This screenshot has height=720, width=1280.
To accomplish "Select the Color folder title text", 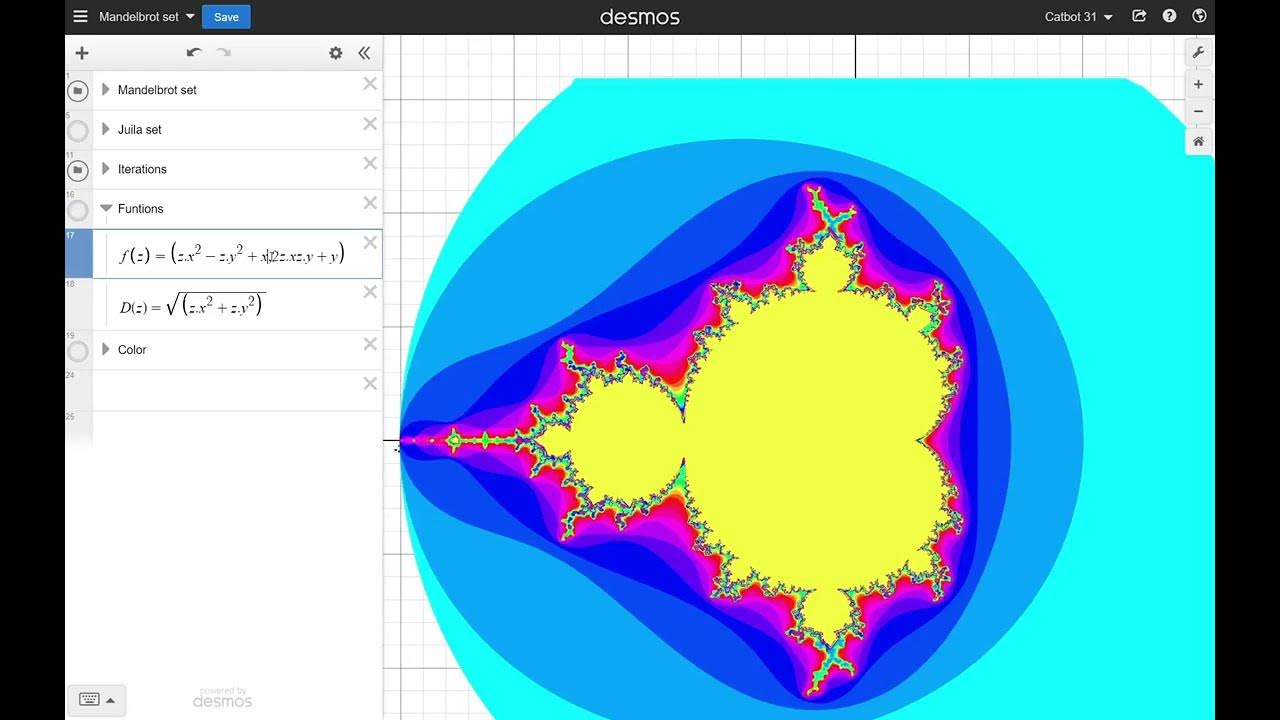I will pyautogui.click(x=132, y=350).
